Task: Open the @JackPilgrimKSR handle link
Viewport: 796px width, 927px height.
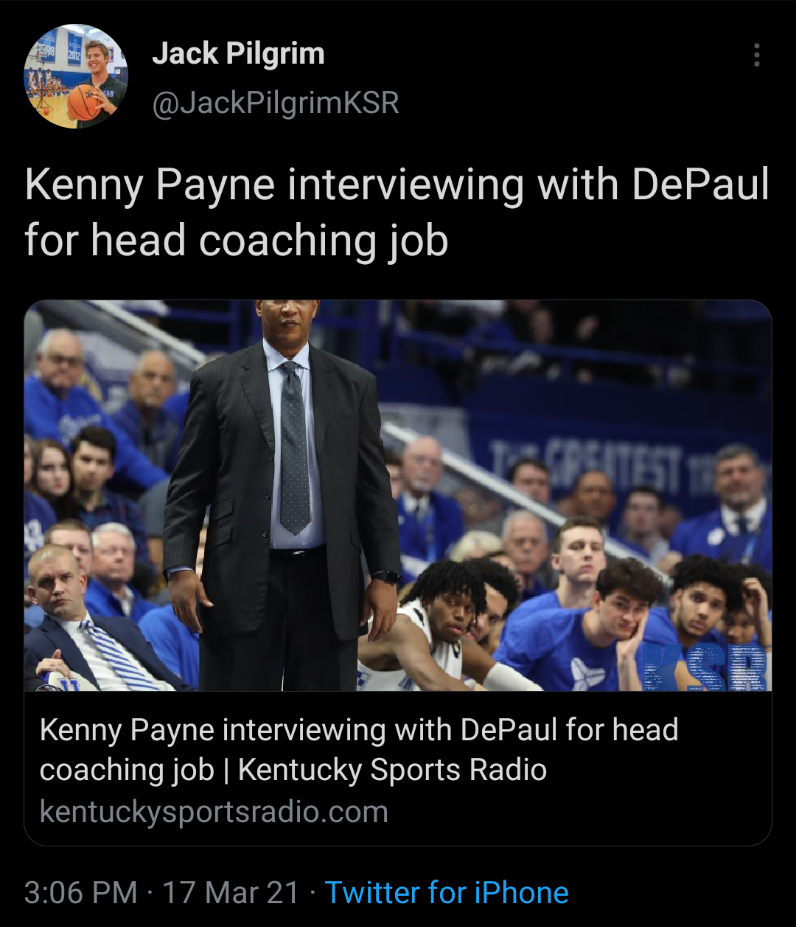Action: coord(275,102)
